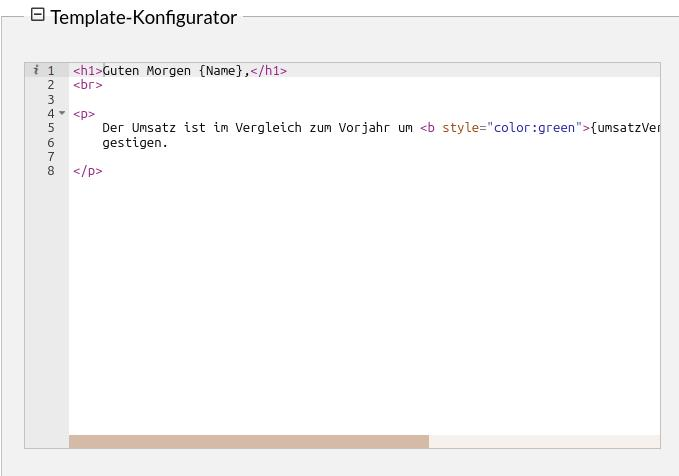Click the opening p tag on line 4
Image resolution: width=679 pixels, height=476 pixels.
(84, 114)
